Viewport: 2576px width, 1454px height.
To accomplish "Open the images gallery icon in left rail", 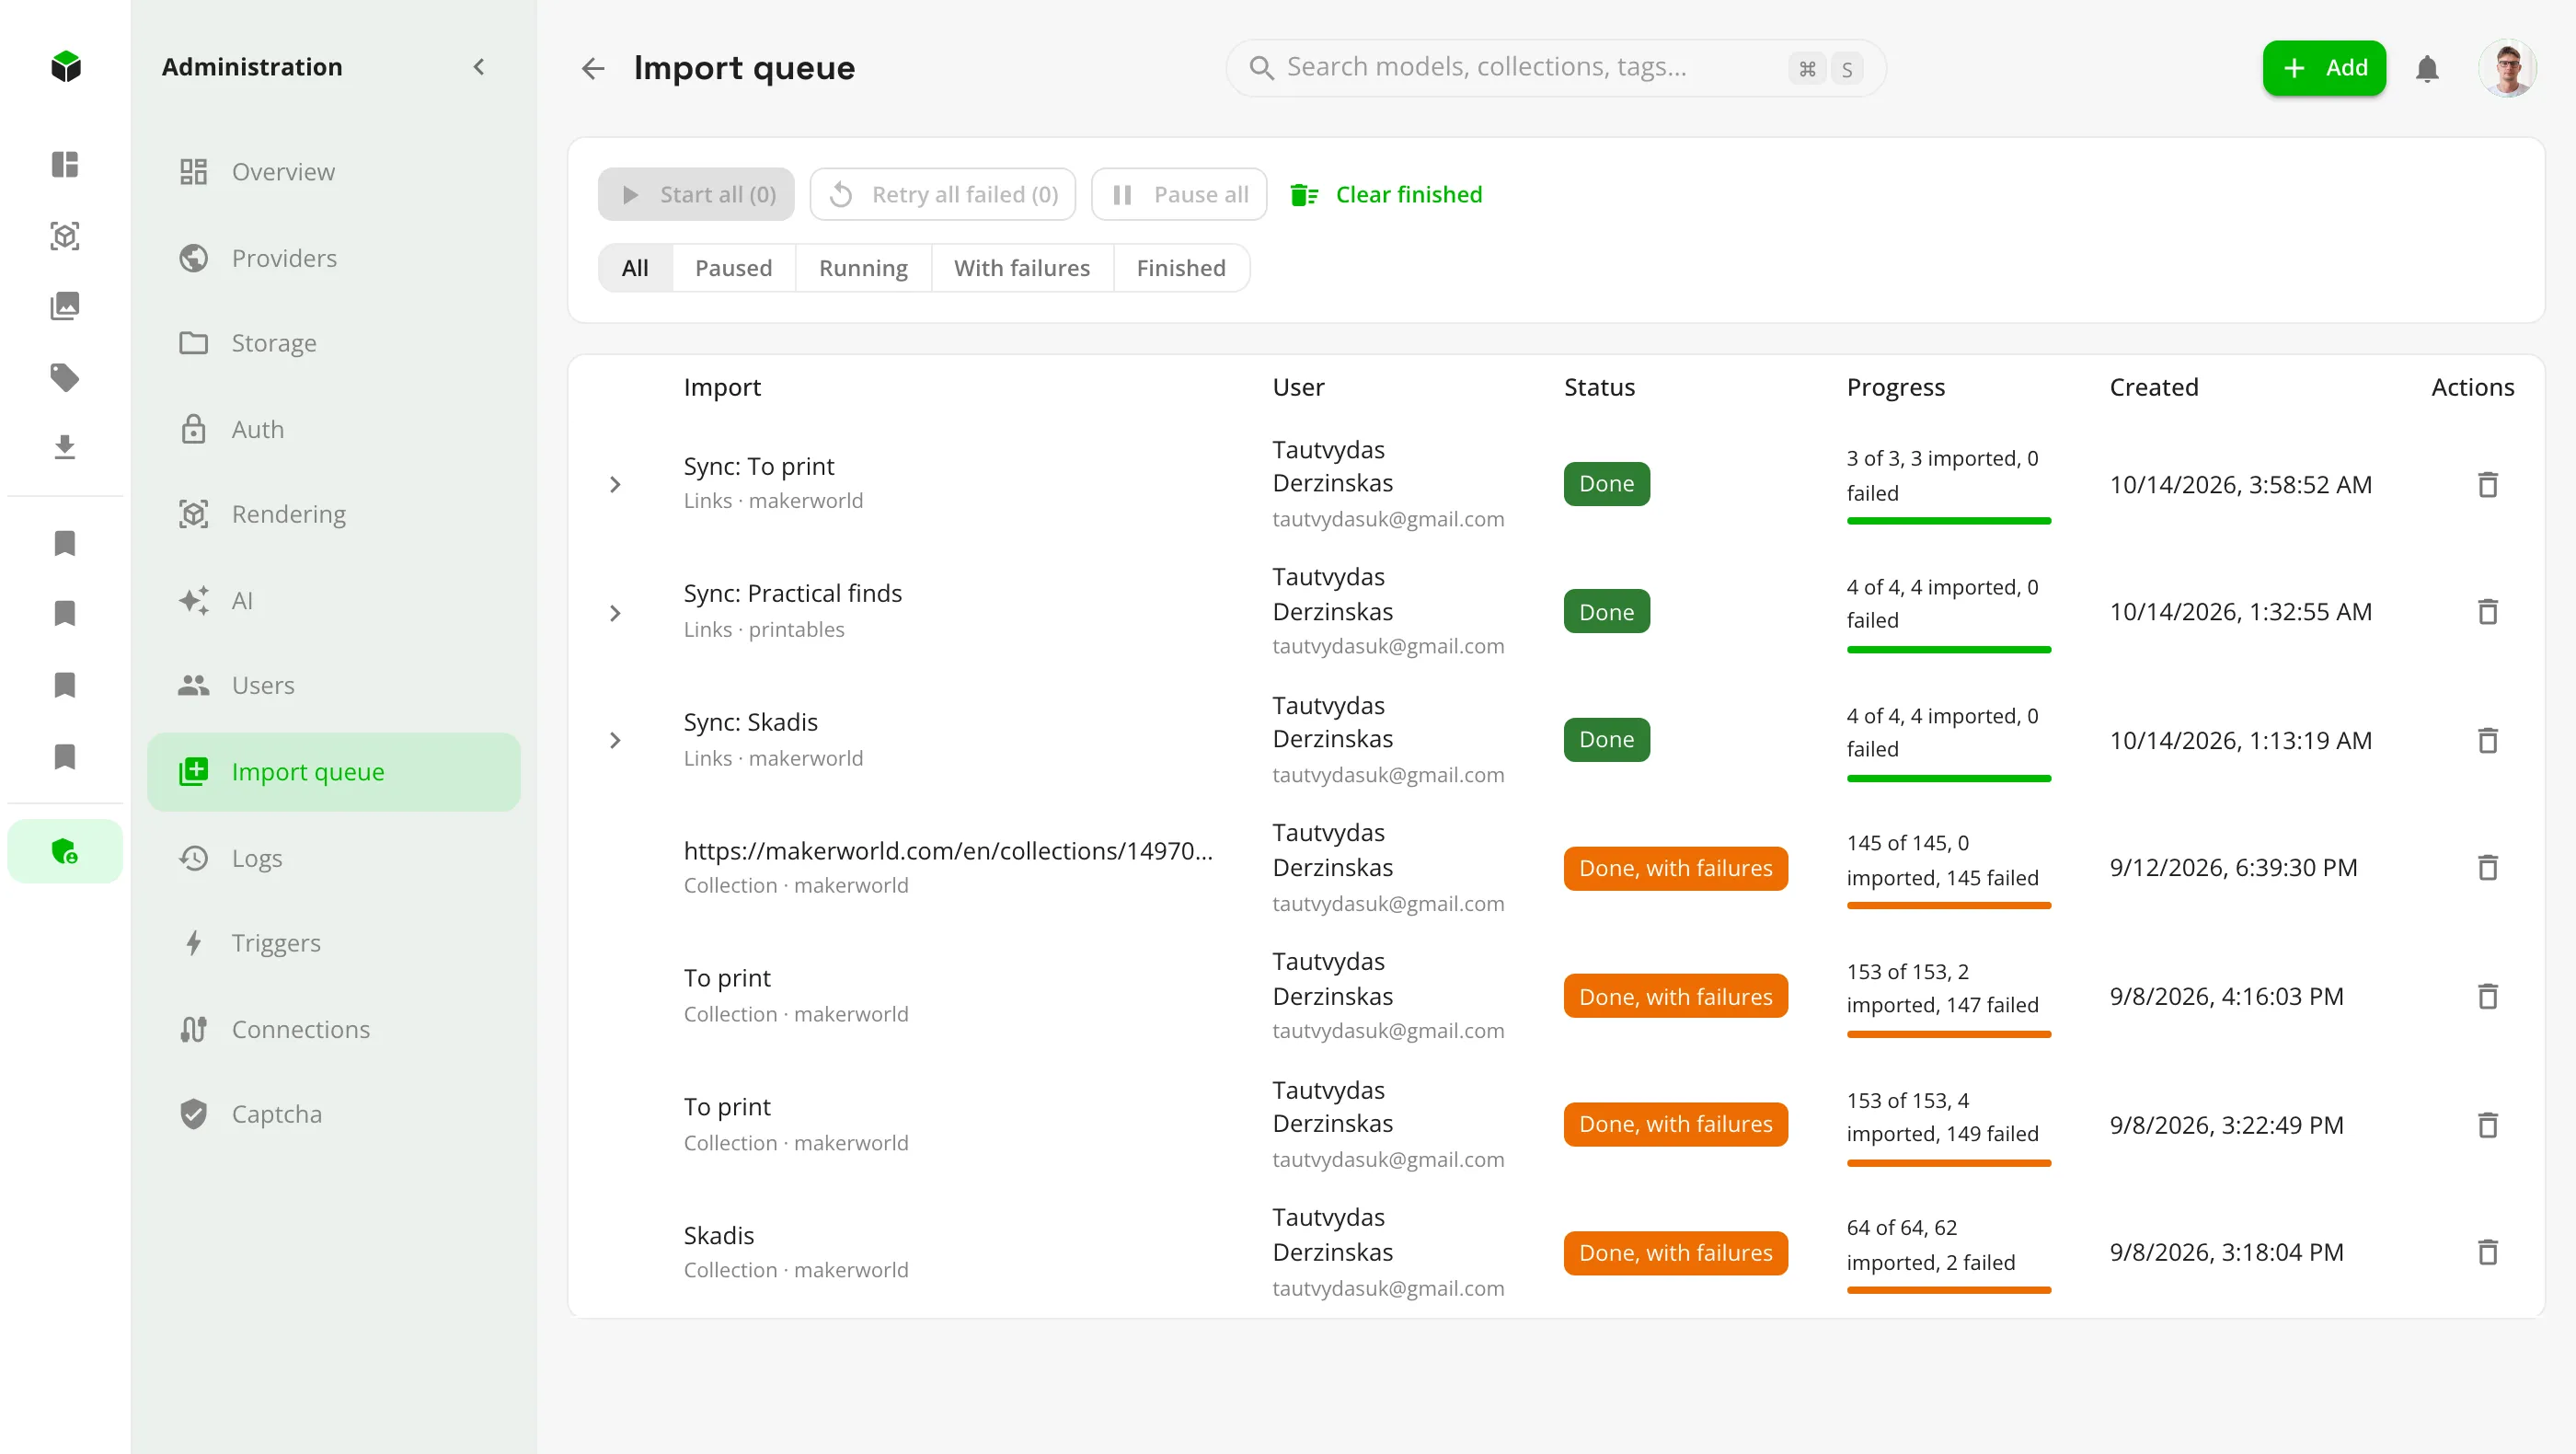I will point(65,306).
